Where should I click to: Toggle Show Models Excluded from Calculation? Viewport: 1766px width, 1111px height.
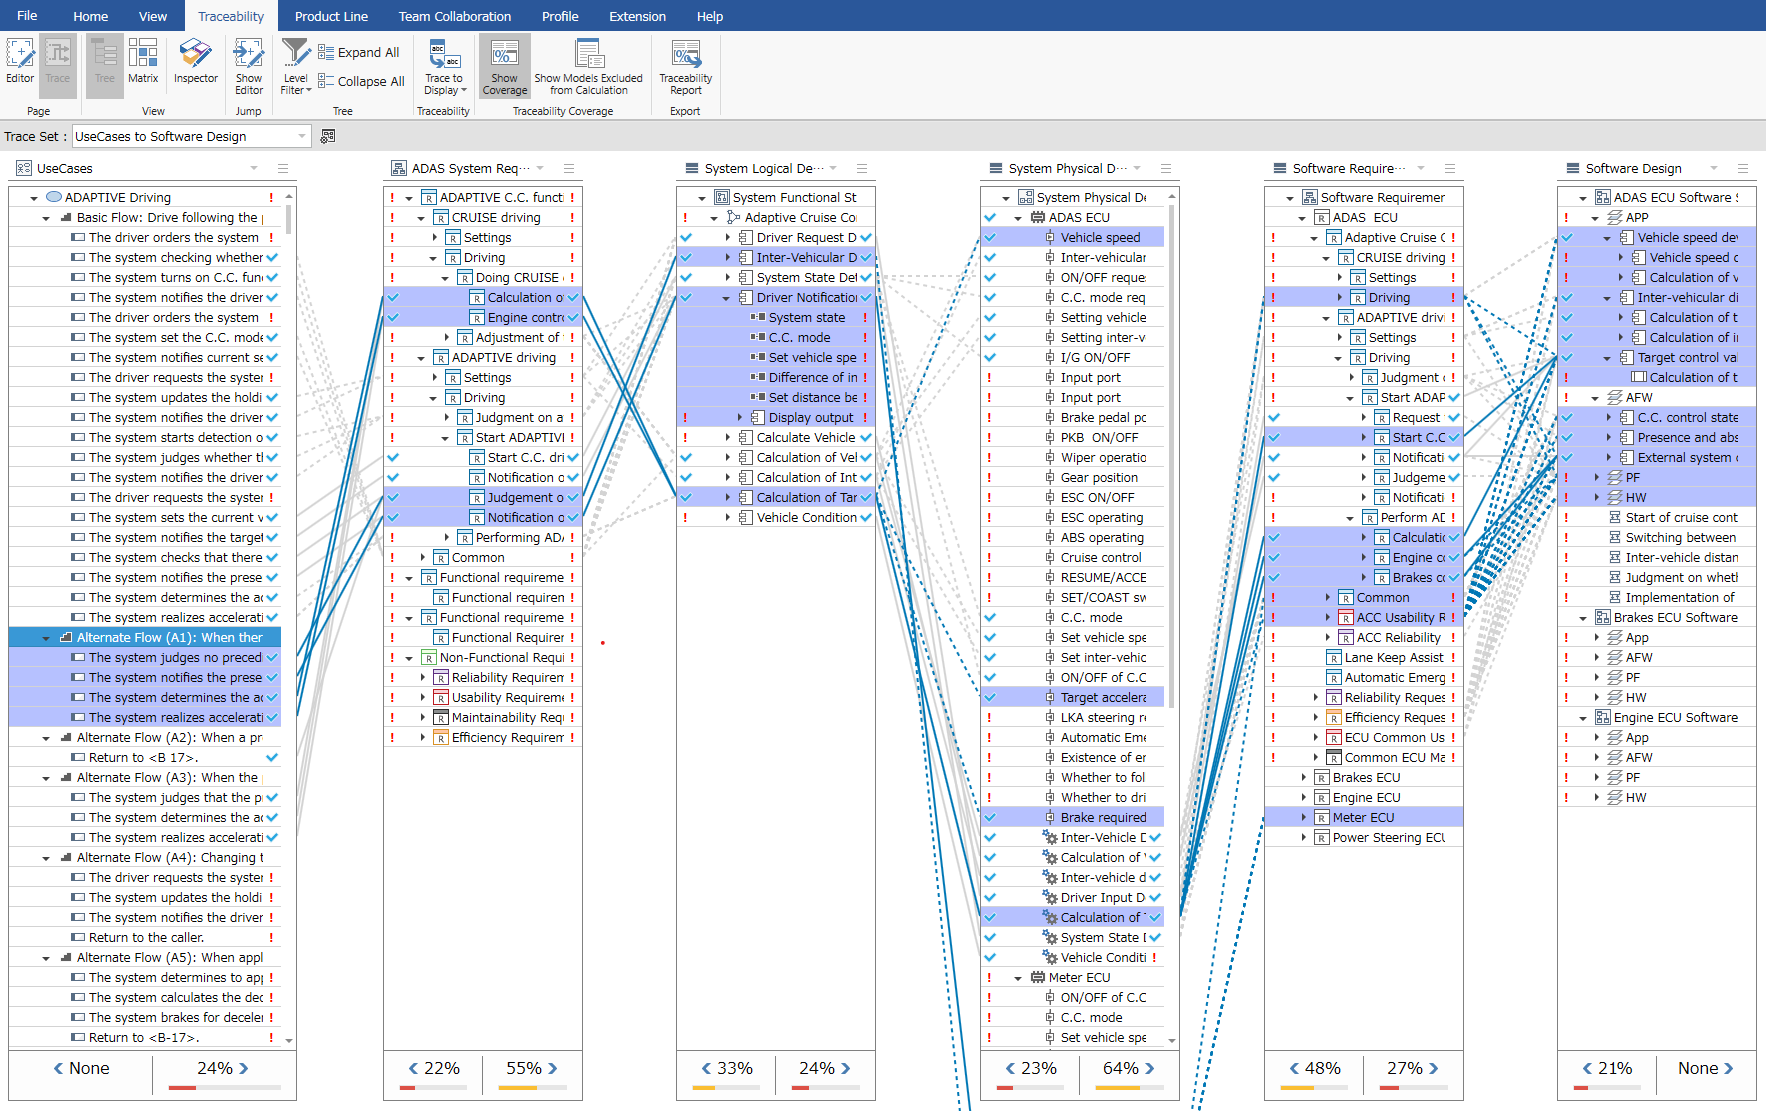pyautogui.click(x=589, y=66)
